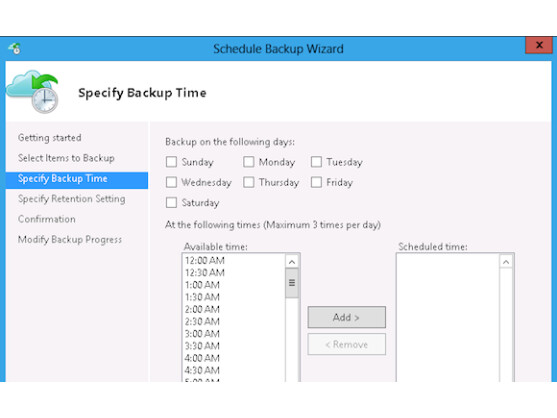The height and width of the screenshot is (418, 557).
Task: Click the Maximum 3 times per day text
Action: [322, 225]
